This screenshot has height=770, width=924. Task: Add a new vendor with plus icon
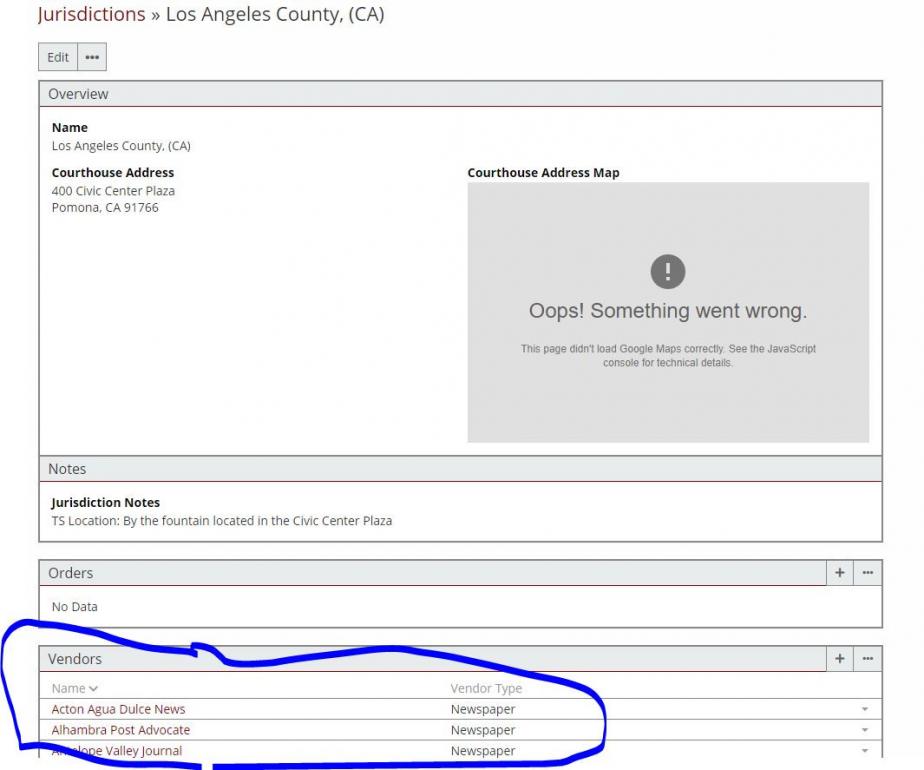coord(840,659)
